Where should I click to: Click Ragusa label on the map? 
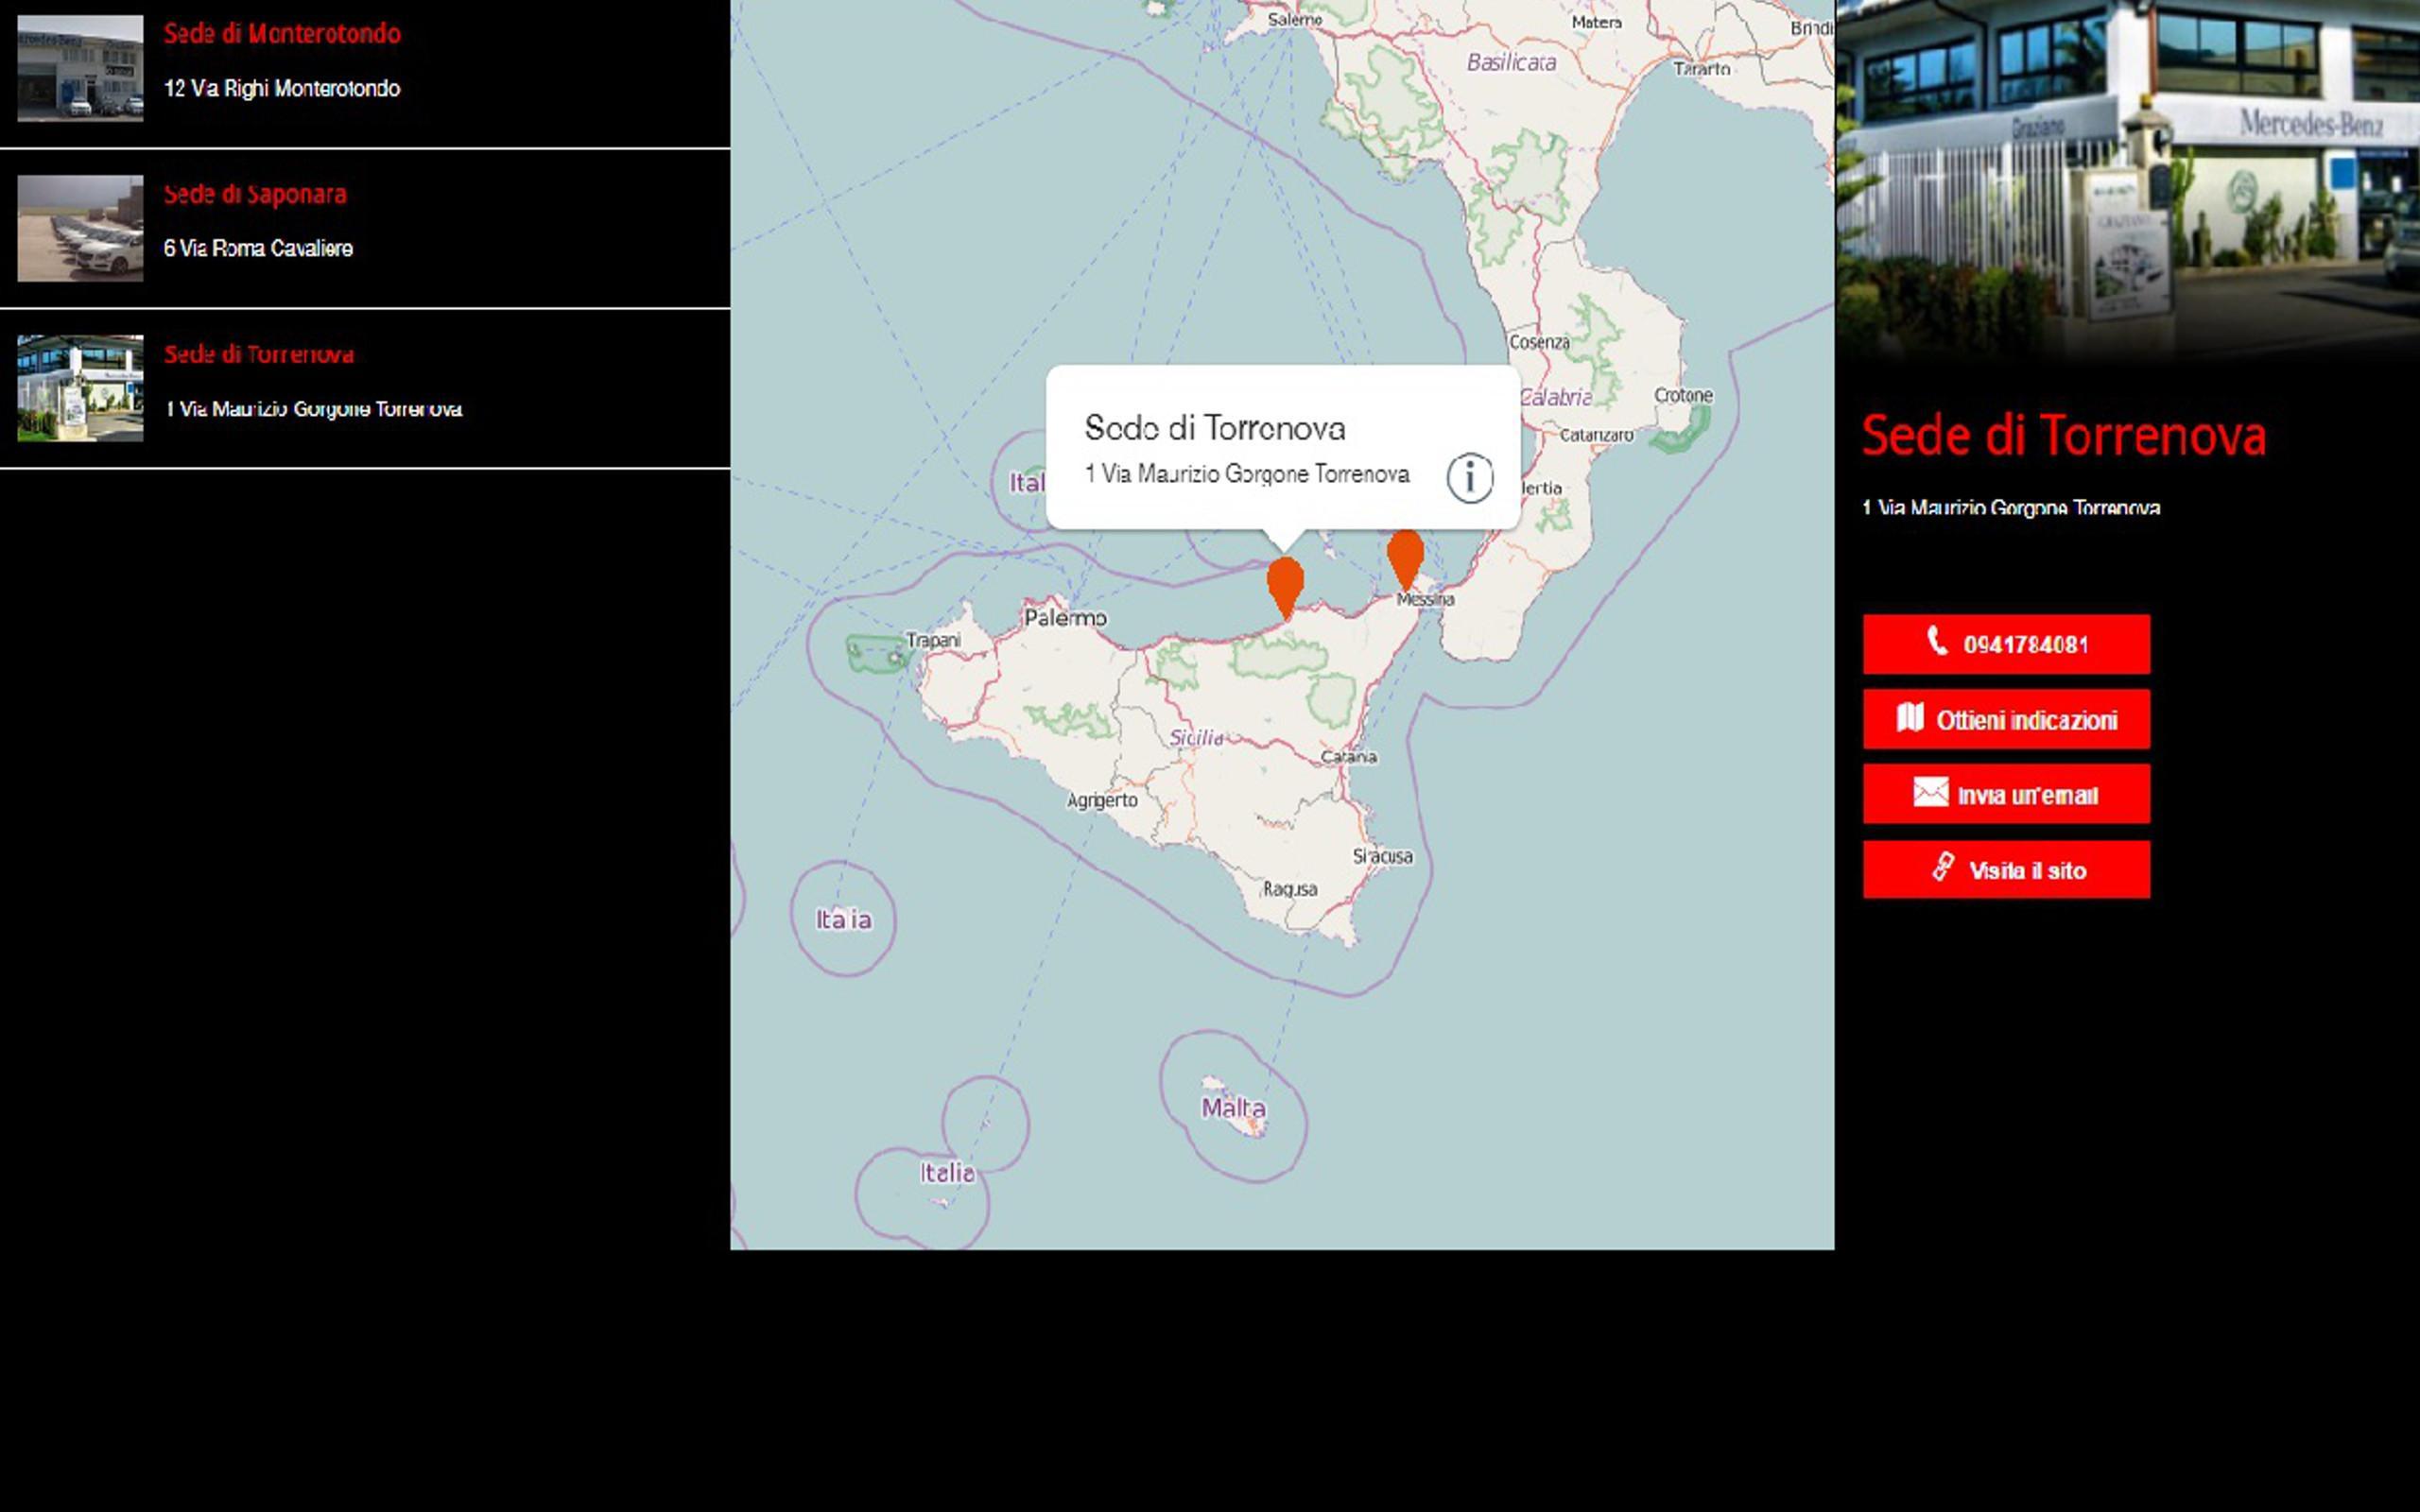[x=1290, y=889]
